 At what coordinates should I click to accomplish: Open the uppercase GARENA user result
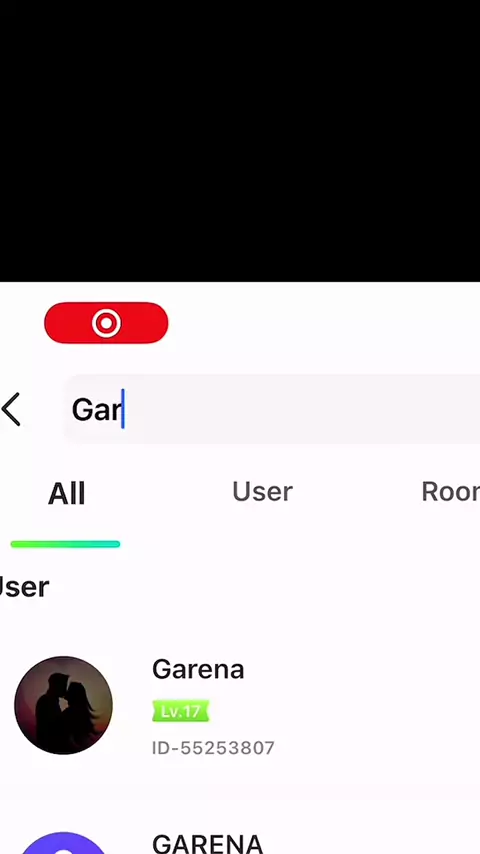[208, 844]
